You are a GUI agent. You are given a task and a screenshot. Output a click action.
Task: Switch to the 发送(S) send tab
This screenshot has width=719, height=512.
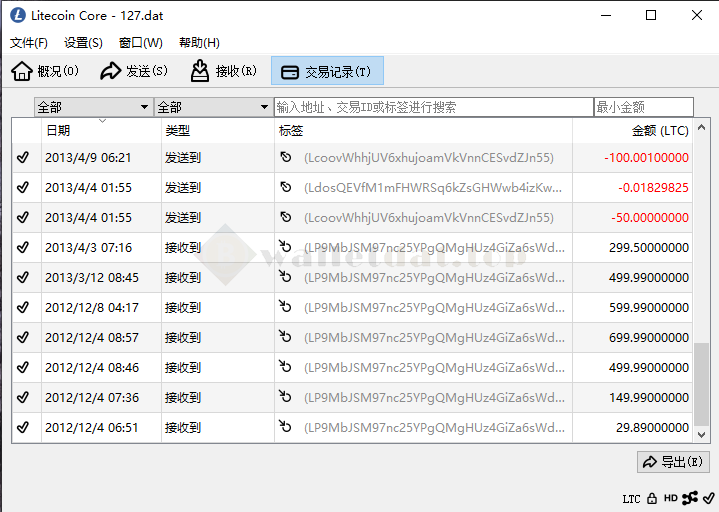pyautogui.click(x=133, y=72)
